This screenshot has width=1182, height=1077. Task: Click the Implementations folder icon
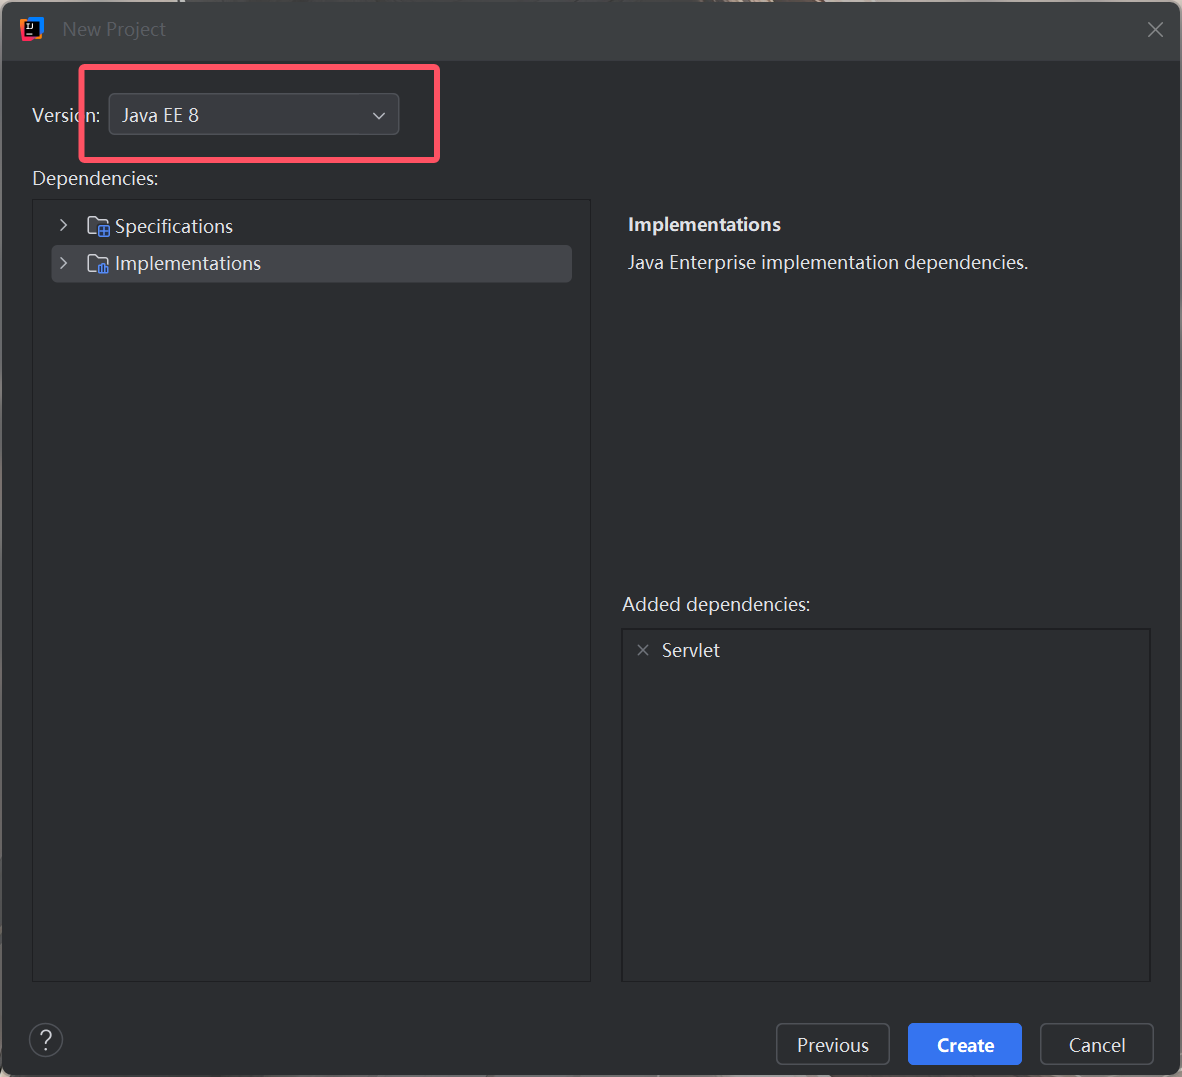pyautogui.click(x=98, y=264)
